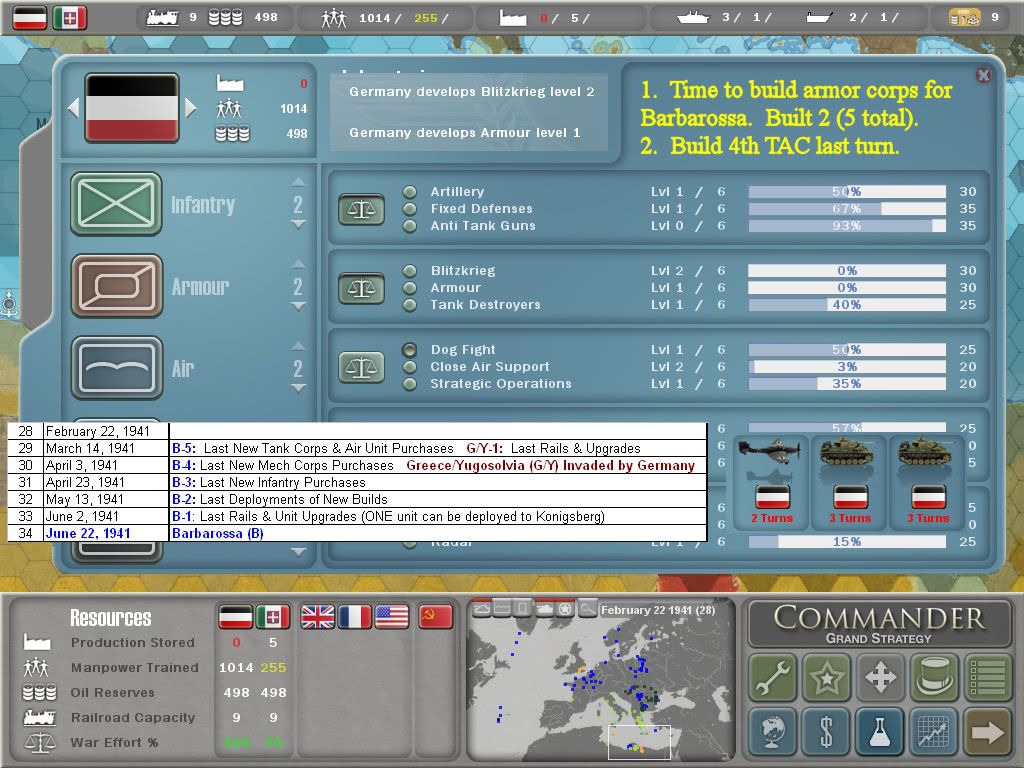This screenshot has height=768, width=1024.
Task: Switch to next country using right arrow
Action: tap(191, 108)
